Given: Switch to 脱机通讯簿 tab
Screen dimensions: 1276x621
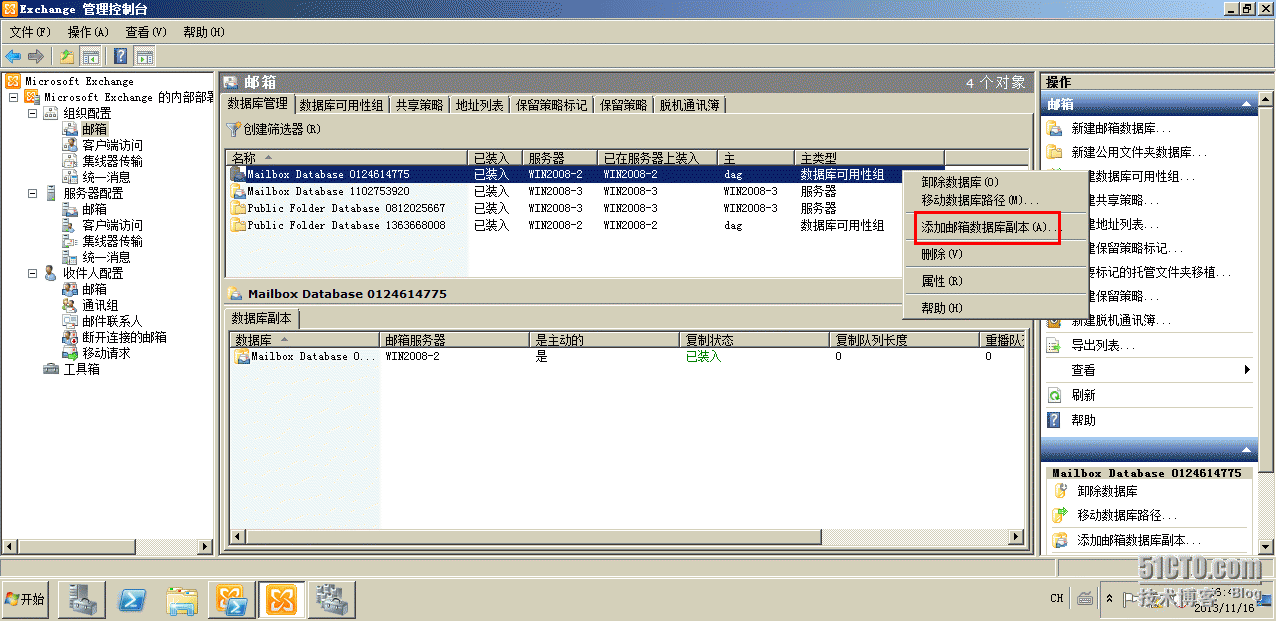Looking at the screenshot, I should (x=691, y=105).
